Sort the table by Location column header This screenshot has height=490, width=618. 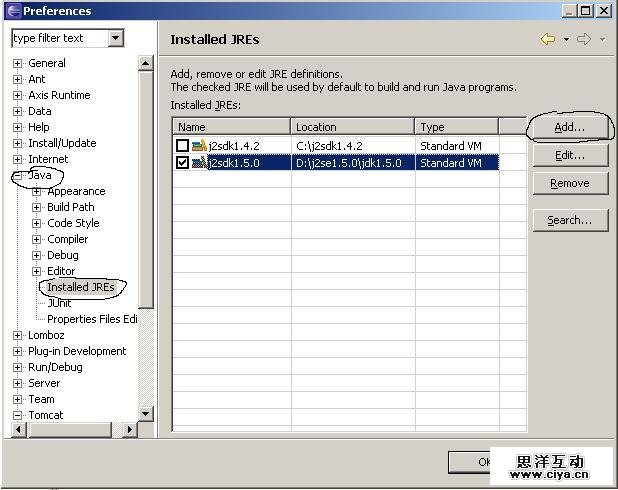pyautogui.click(x=353, y=127)
